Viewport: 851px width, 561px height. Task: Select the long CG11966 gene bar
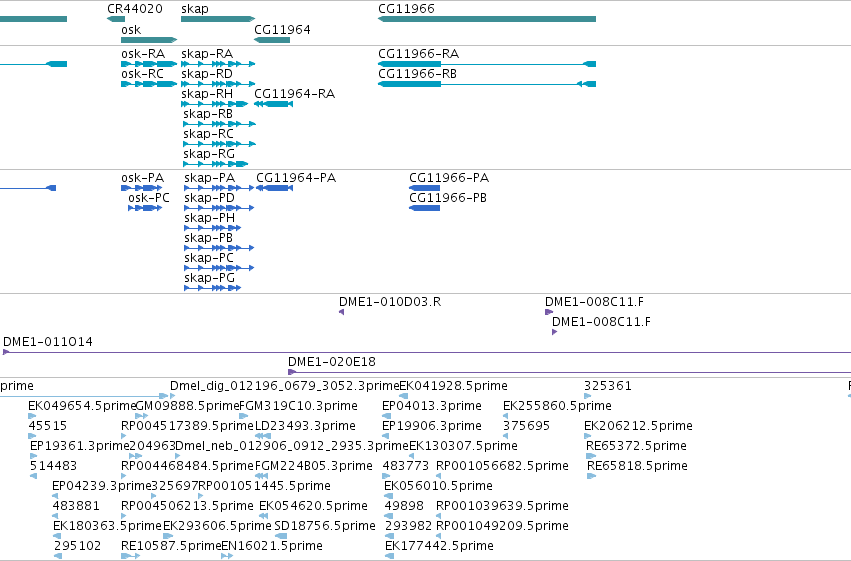pyautogui.click(x=487, y=19)
